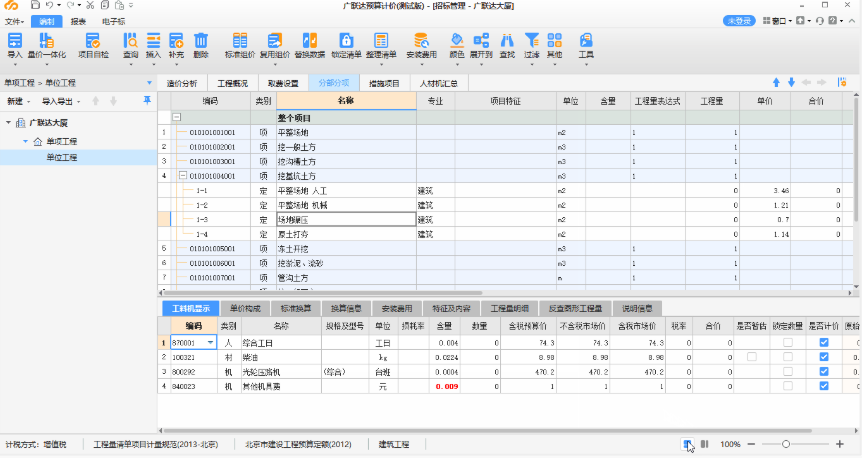The width and height of the screenshot is (862, 458).
Task: Open the 工具 toolbox icon
Action: tap(586, 44)
